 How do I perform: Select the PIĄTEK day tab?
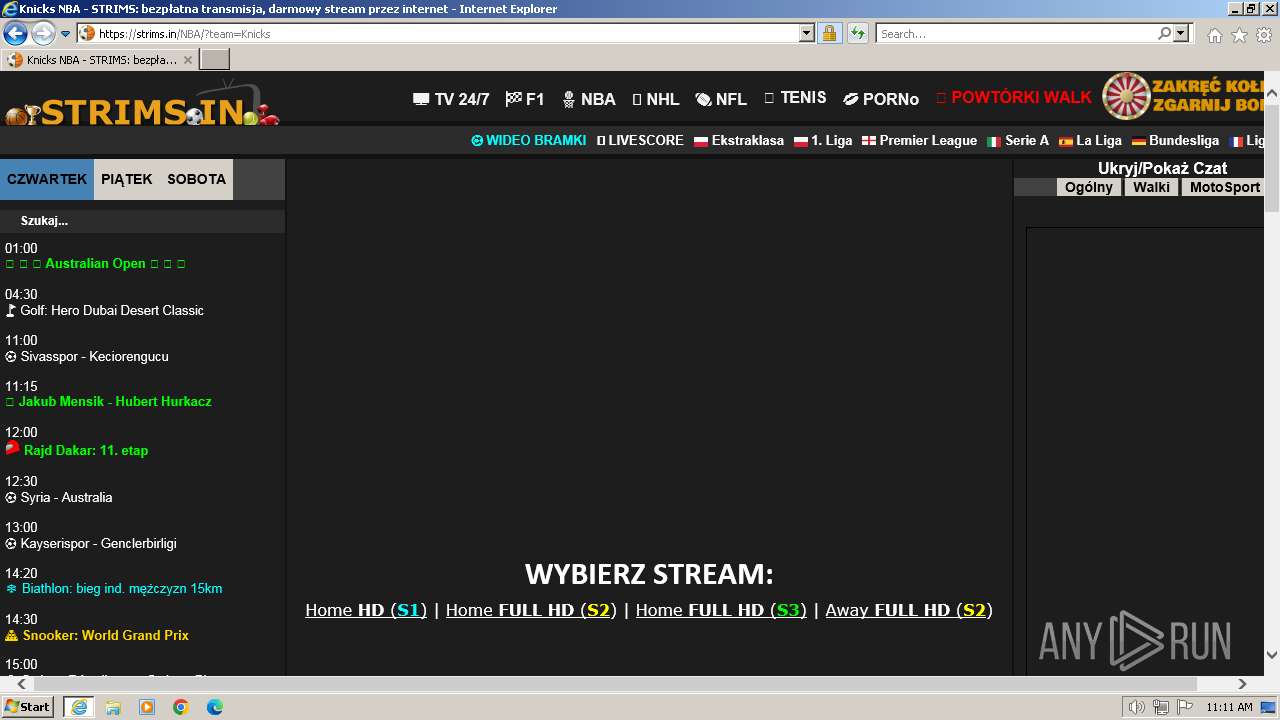click(127, 179)
